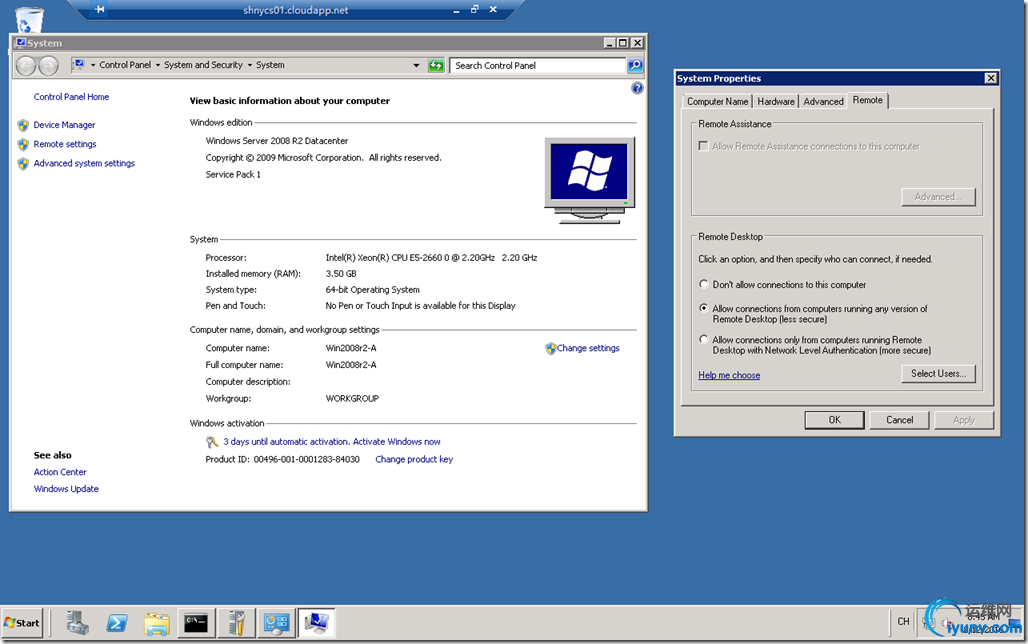The image size is (1028, 644).
Task: Open the Select Users dialog
Action: [x=938, y=374]
